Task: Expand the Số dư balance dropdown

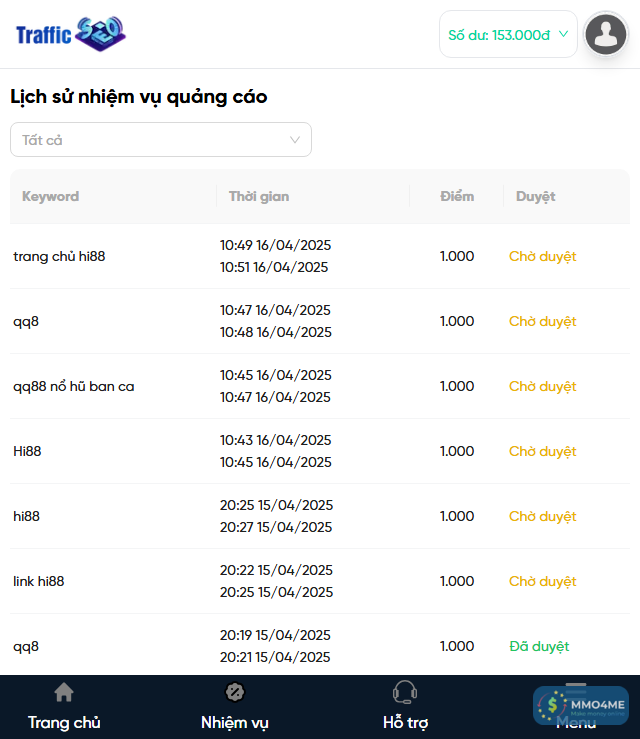Action: point(508,35)
